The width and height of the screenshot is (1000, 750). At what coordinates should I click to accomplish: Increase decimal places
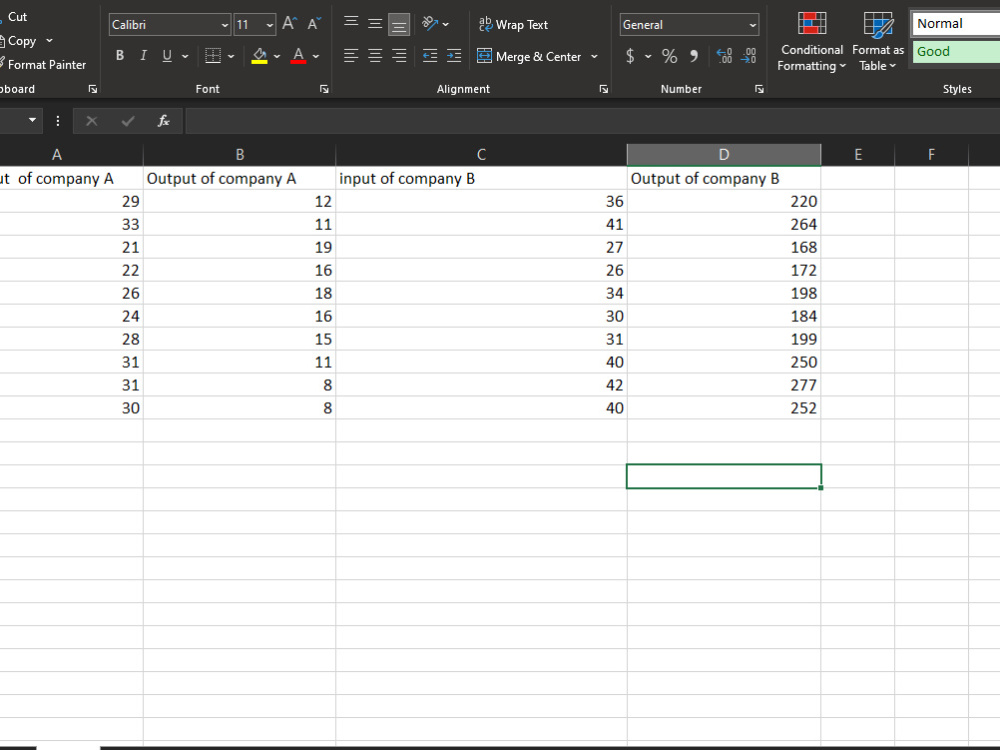pos(724,56)
